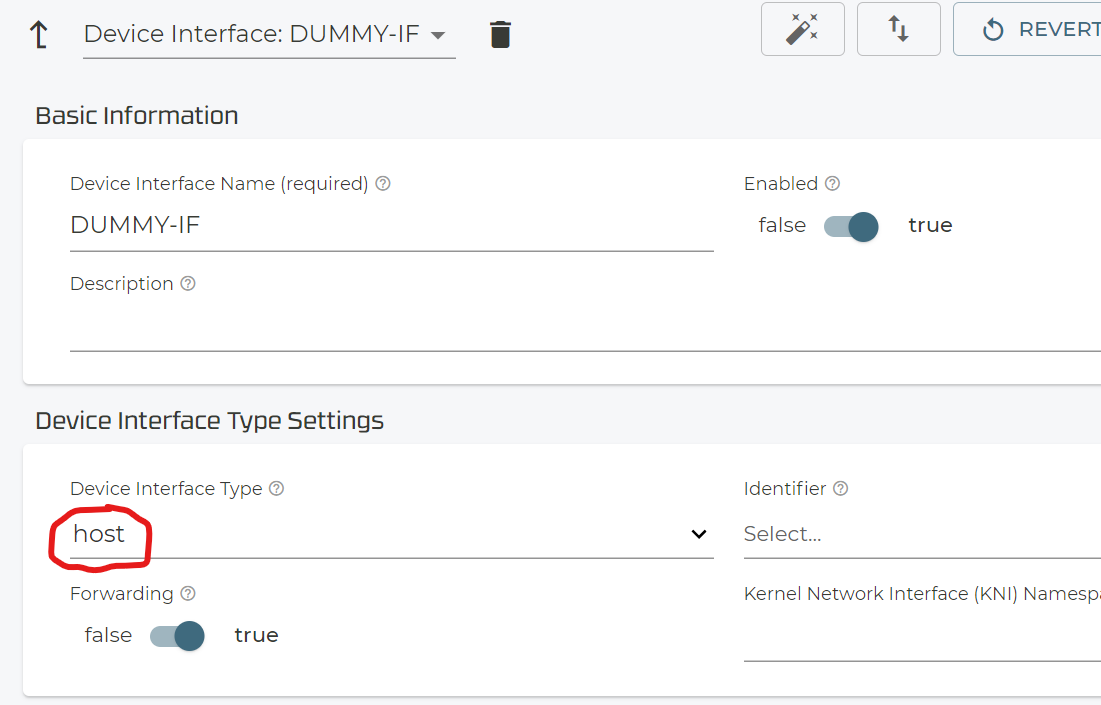The width and height of the screenshot is (1101, 705).
Task: Click the Kernel Network Interface Namespace field
Action: click(x=920, y=640)
